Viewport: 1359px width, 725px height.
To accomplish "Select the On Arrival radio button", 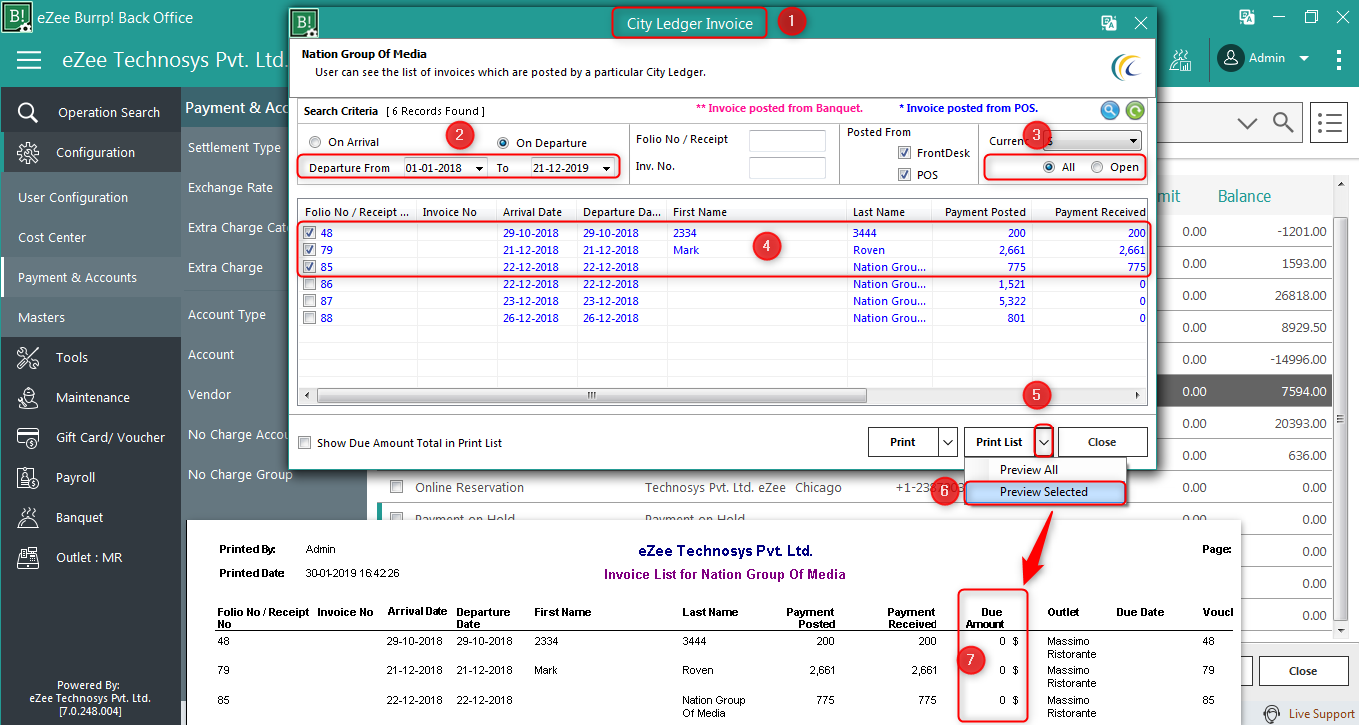I will (x=315, y=142).
